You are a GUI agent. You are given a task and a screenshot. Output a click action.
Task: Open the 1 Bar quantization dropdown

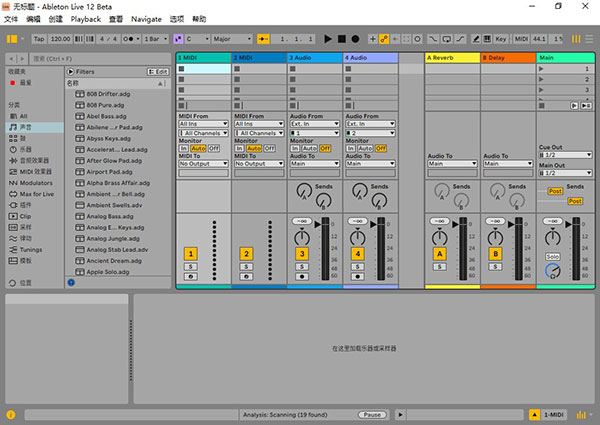pyautogui.click(x=156, y=39)
